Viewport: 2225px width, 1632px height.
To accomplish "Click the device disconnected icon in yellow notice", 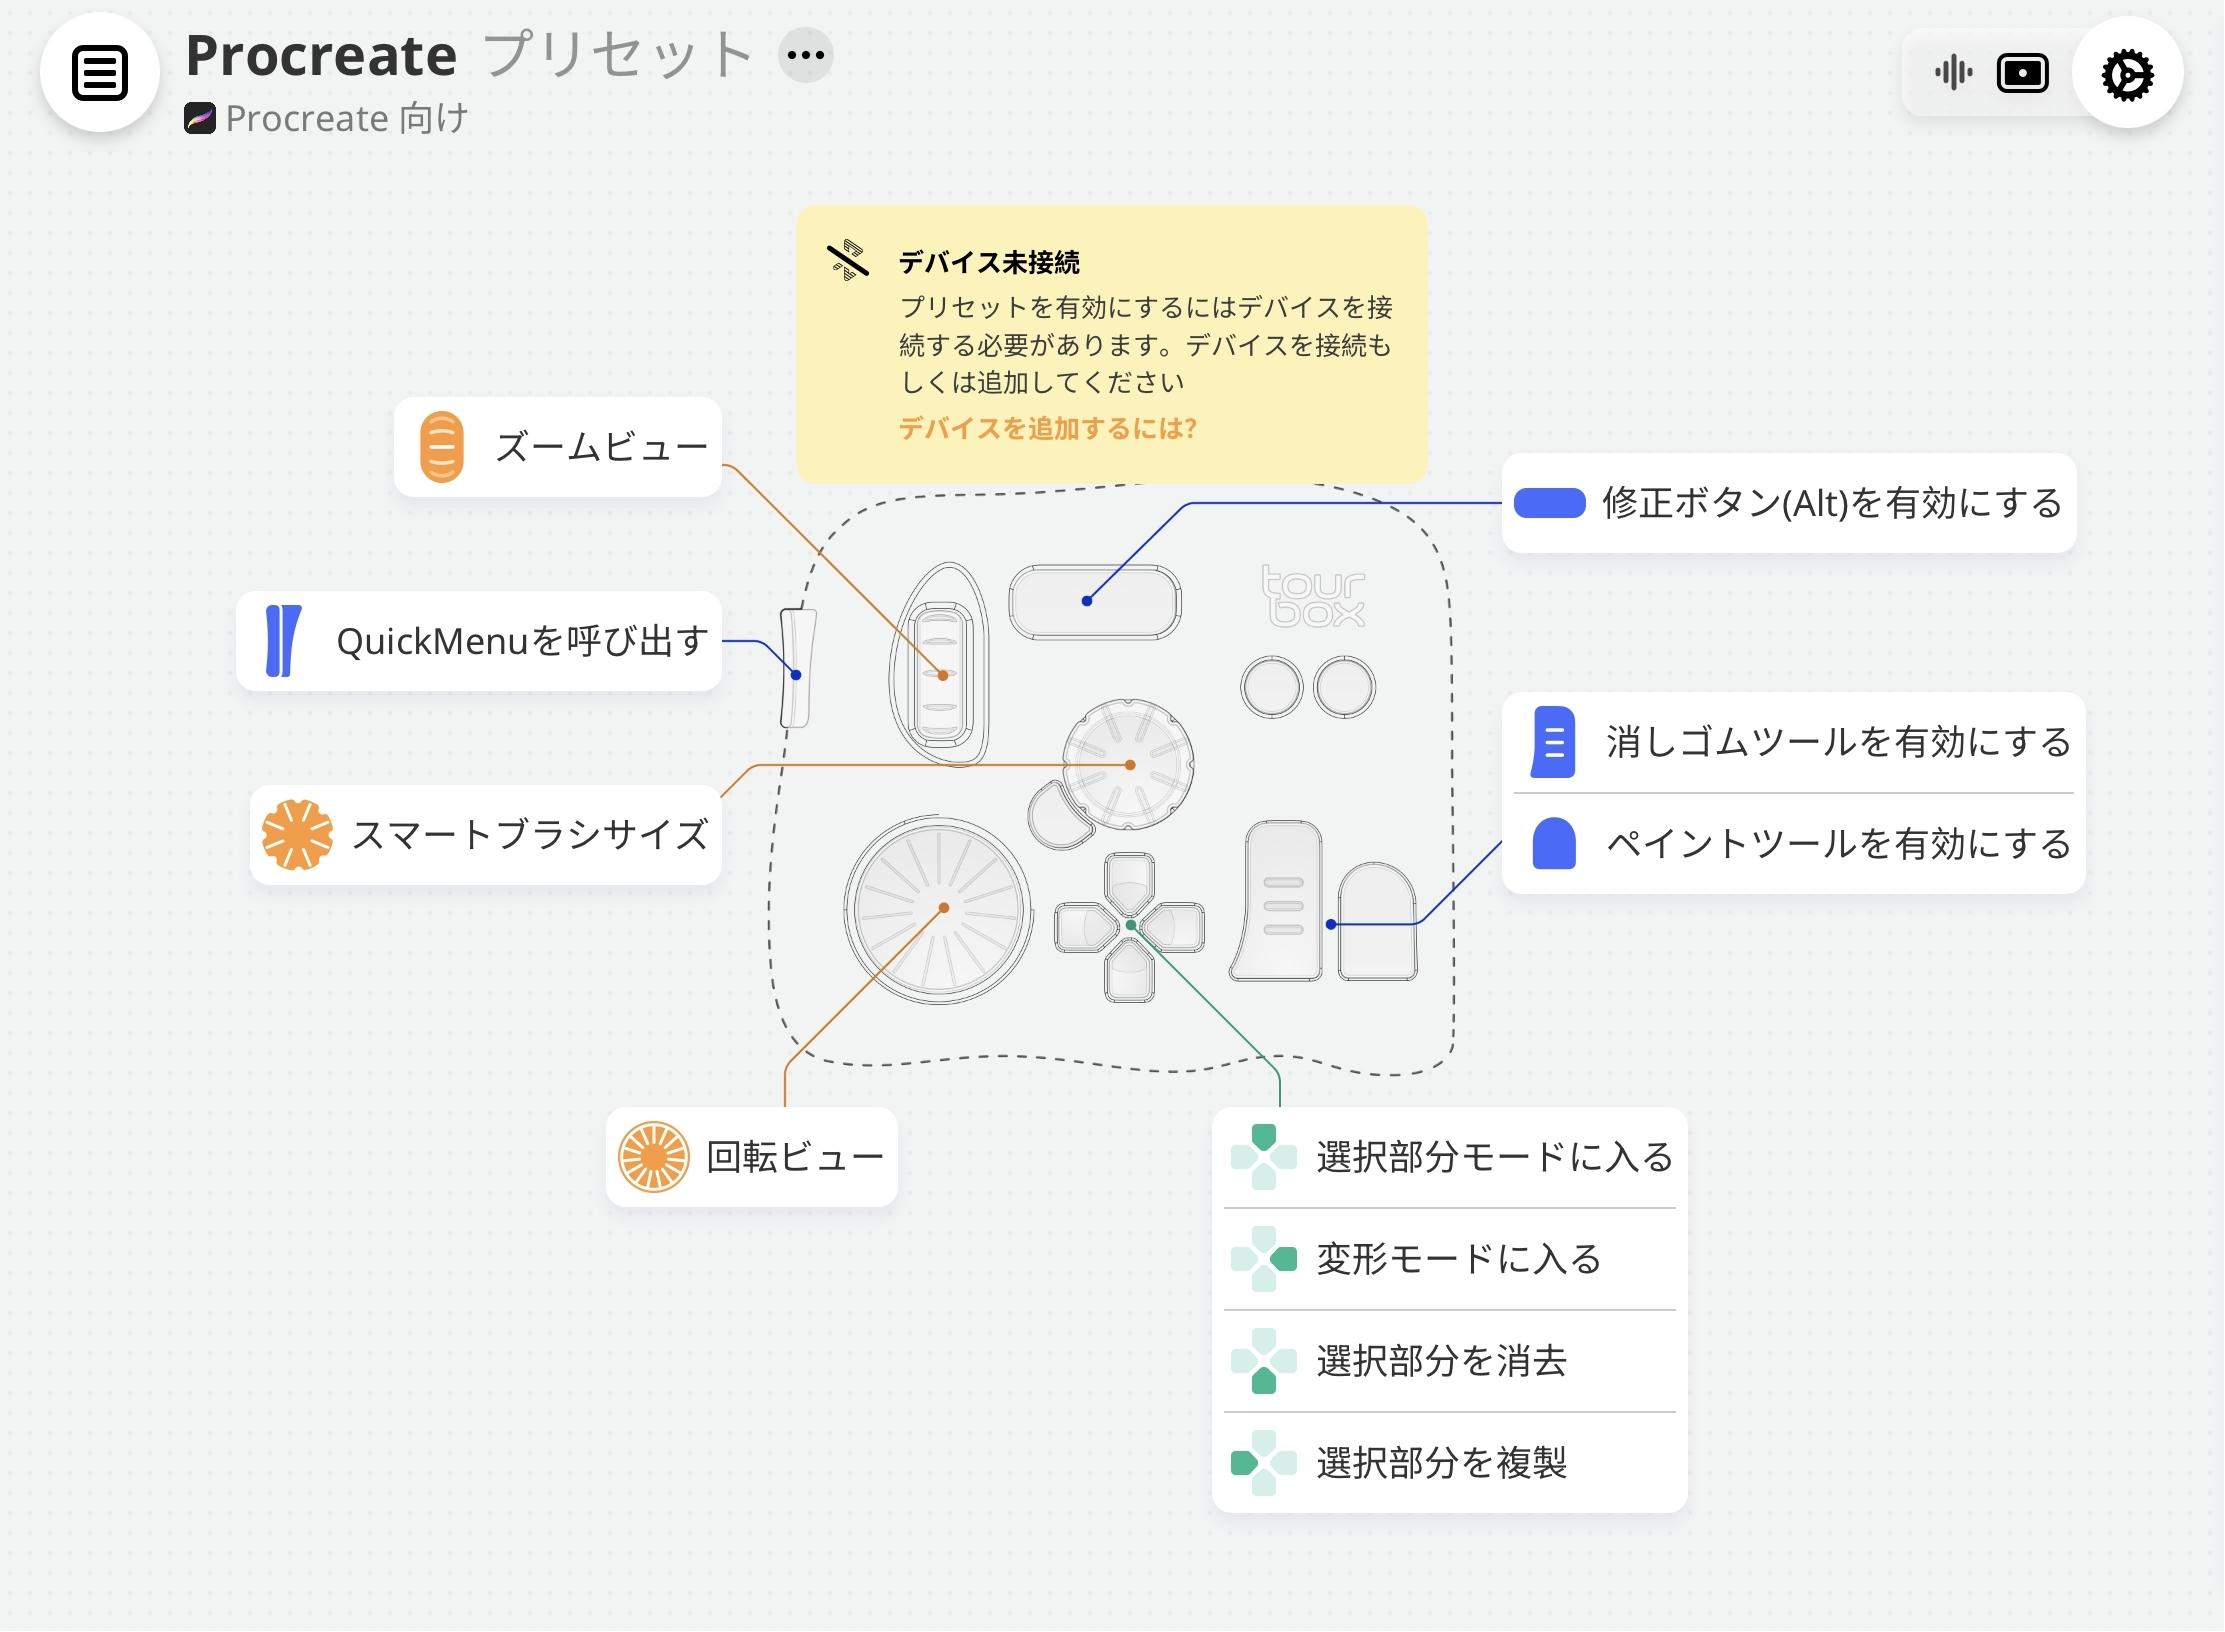I will (x=848, y=260).
